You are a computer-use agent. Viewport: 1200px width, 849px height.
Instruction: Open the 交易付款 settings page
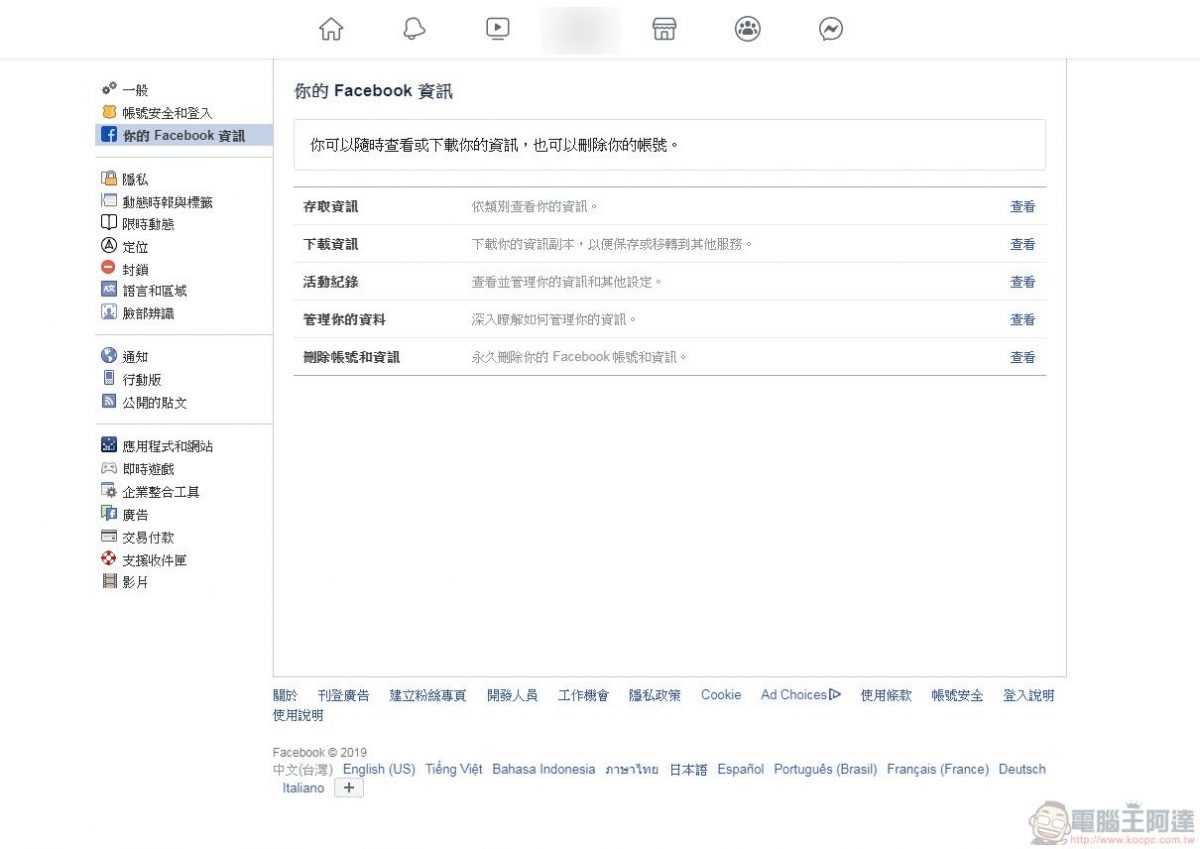[x=149, y=538]
